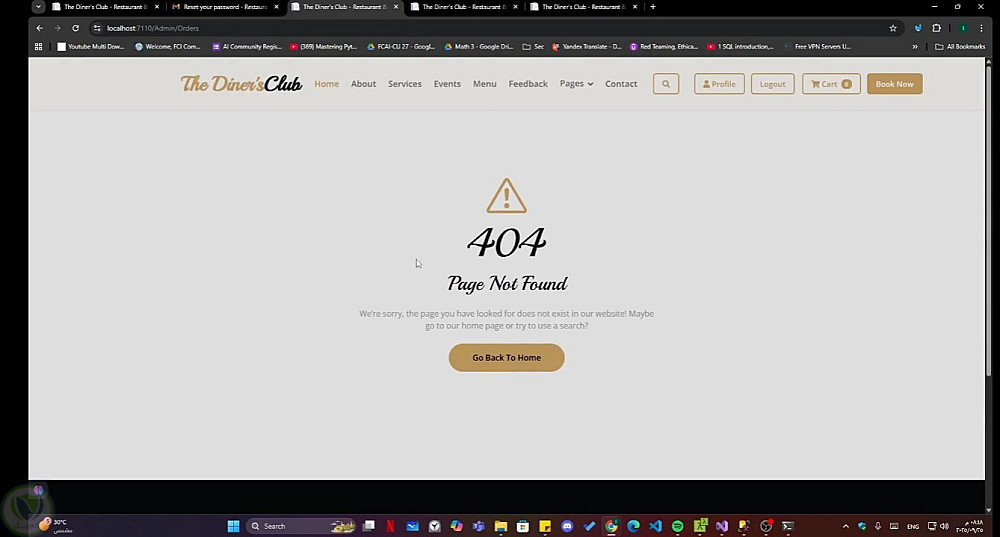
Task: Select the Menu navigation item
Action: [x=484, y=84]
